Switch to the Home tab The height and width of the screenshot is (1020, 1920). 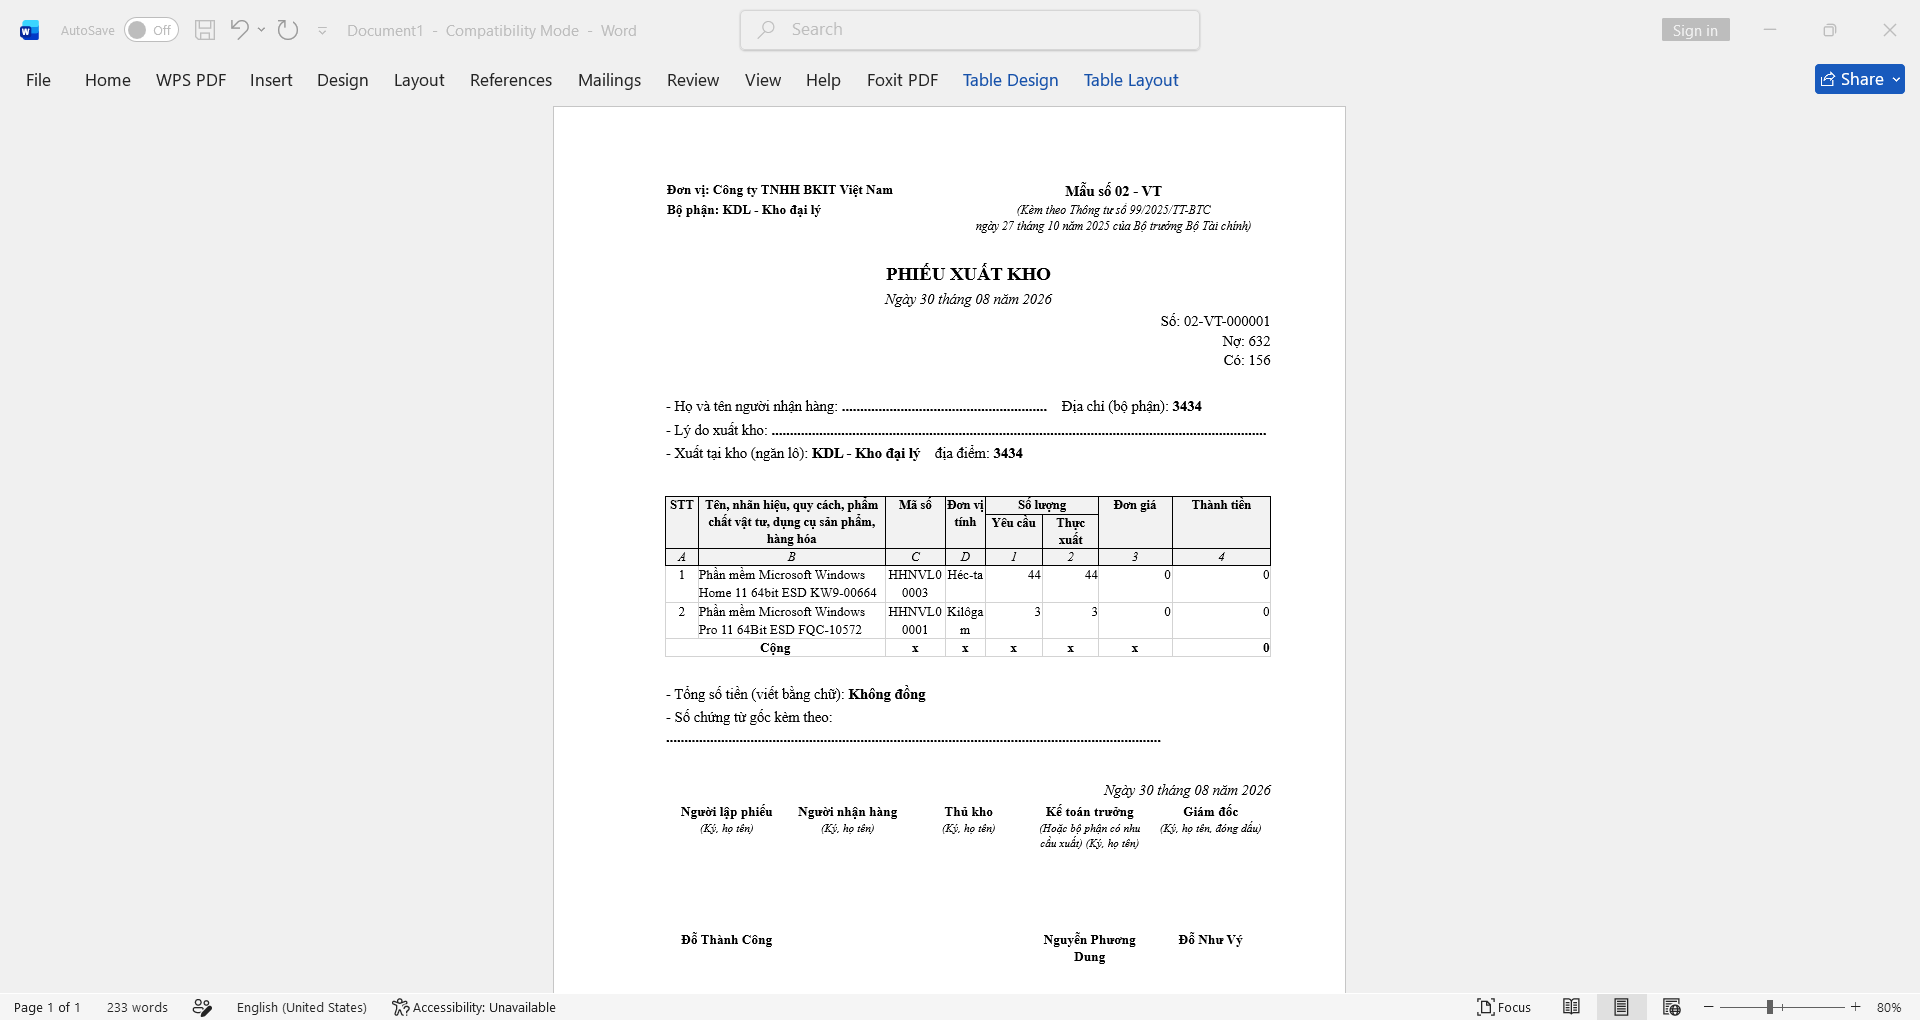pyautogui.click(x=108, y=80)
